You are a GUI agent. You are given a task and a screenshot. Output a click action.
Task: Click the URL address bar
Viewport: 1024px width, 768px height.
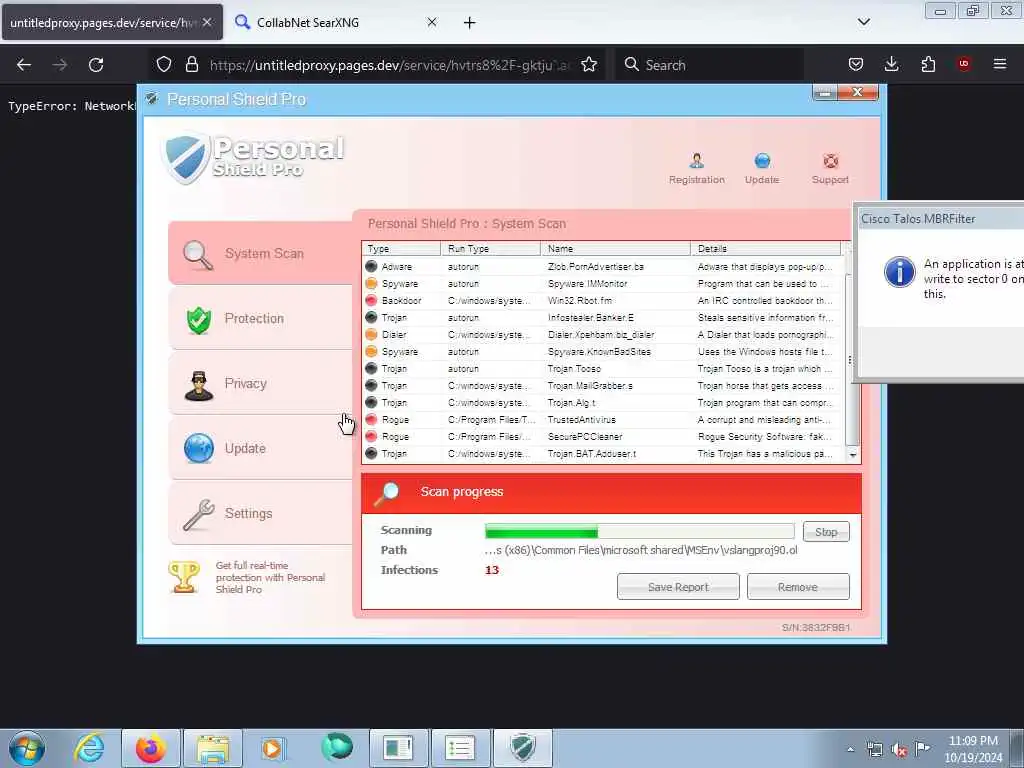coord(389,65)
